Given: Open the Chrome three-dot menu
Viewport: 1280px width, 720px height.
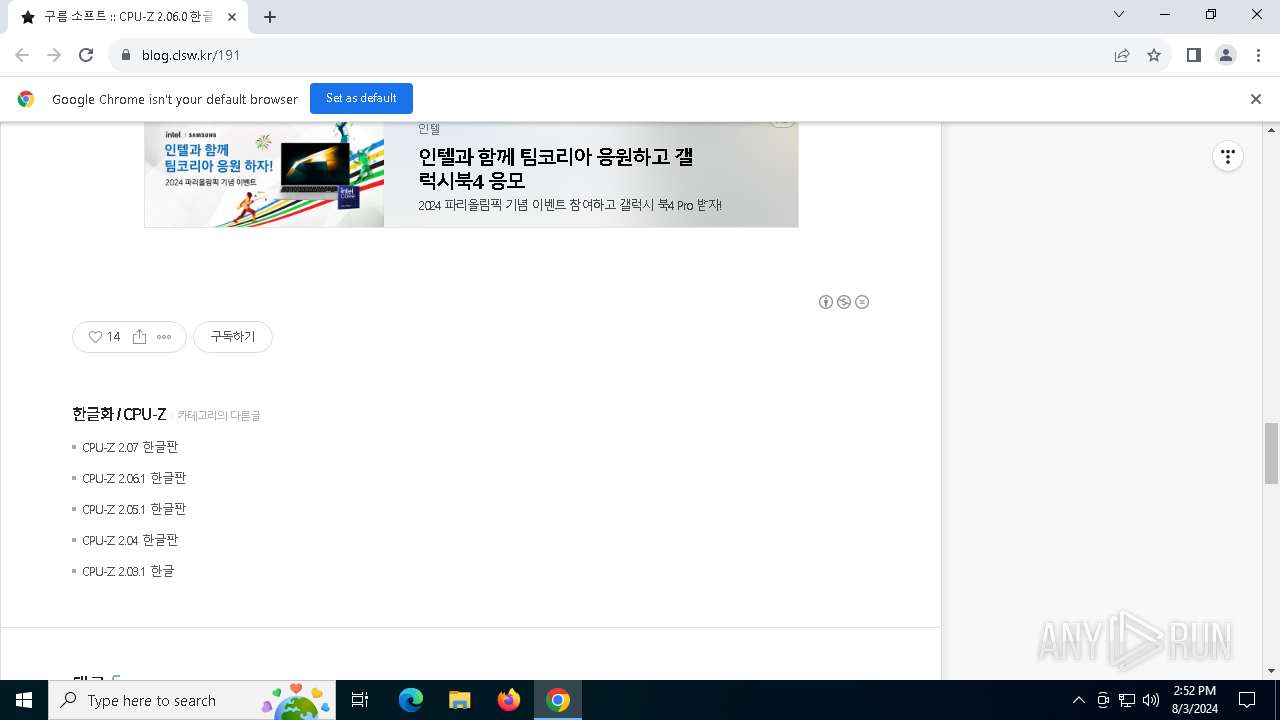Looking at the screenshot, I should [1258, 55].
